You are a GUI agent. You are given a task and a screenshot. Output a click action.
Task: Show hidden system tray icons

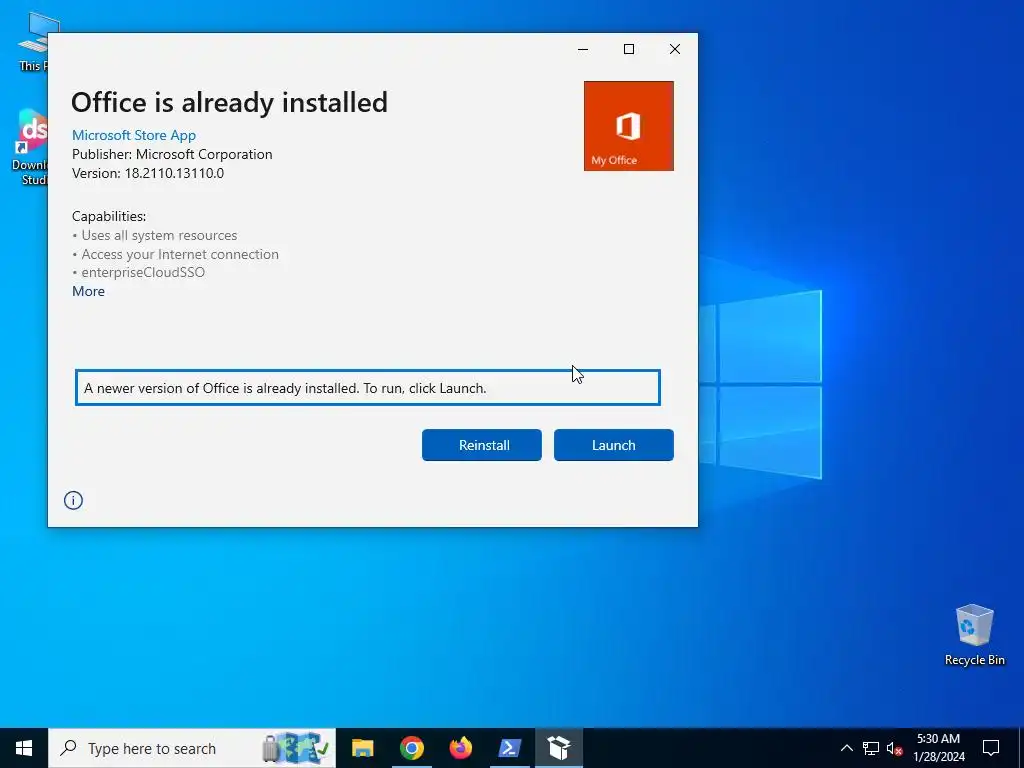pos(846,748)
